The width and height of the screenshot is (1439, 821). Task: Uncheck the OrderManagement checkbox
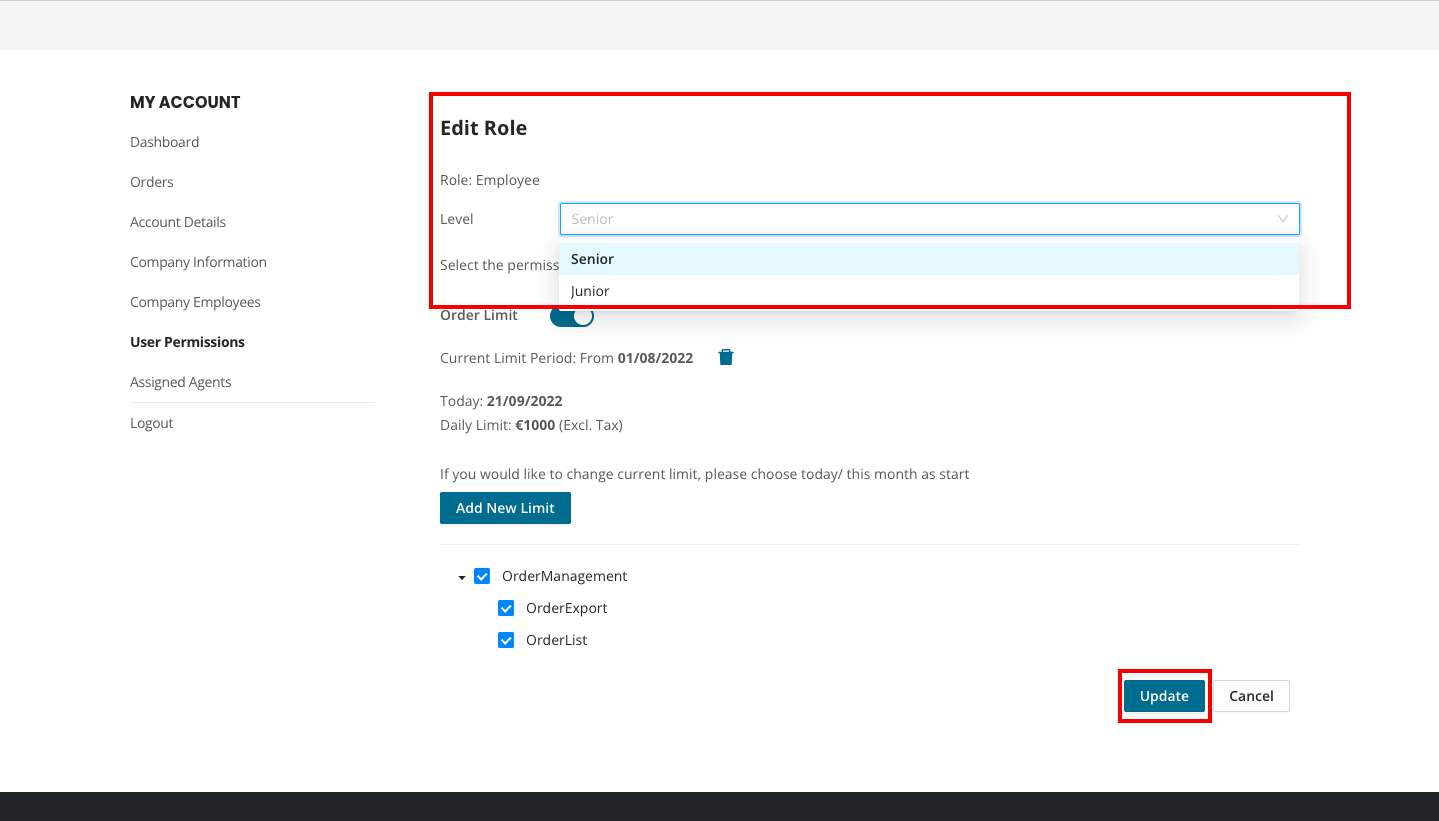pyautogui.click(x=482, y=576)
